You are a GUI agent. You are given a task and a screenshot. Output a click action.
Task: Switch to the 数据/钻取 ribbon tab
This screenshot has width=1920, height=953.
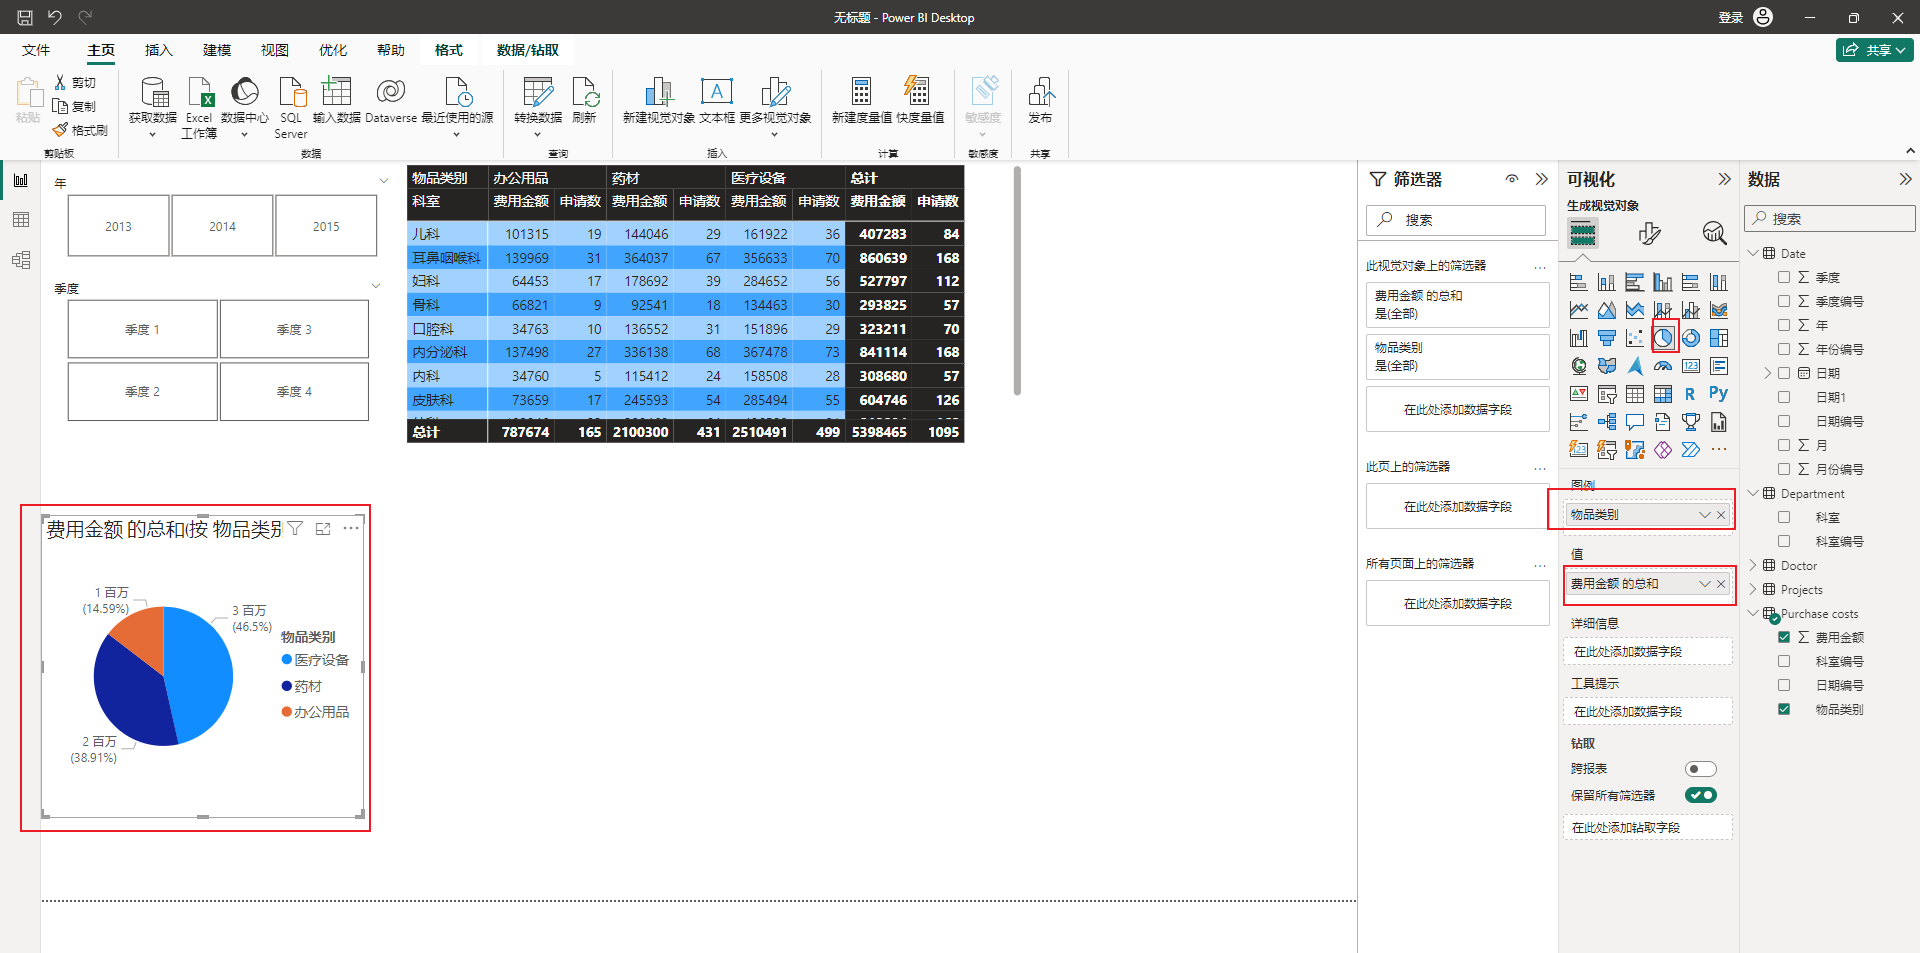tap(528, 50)
